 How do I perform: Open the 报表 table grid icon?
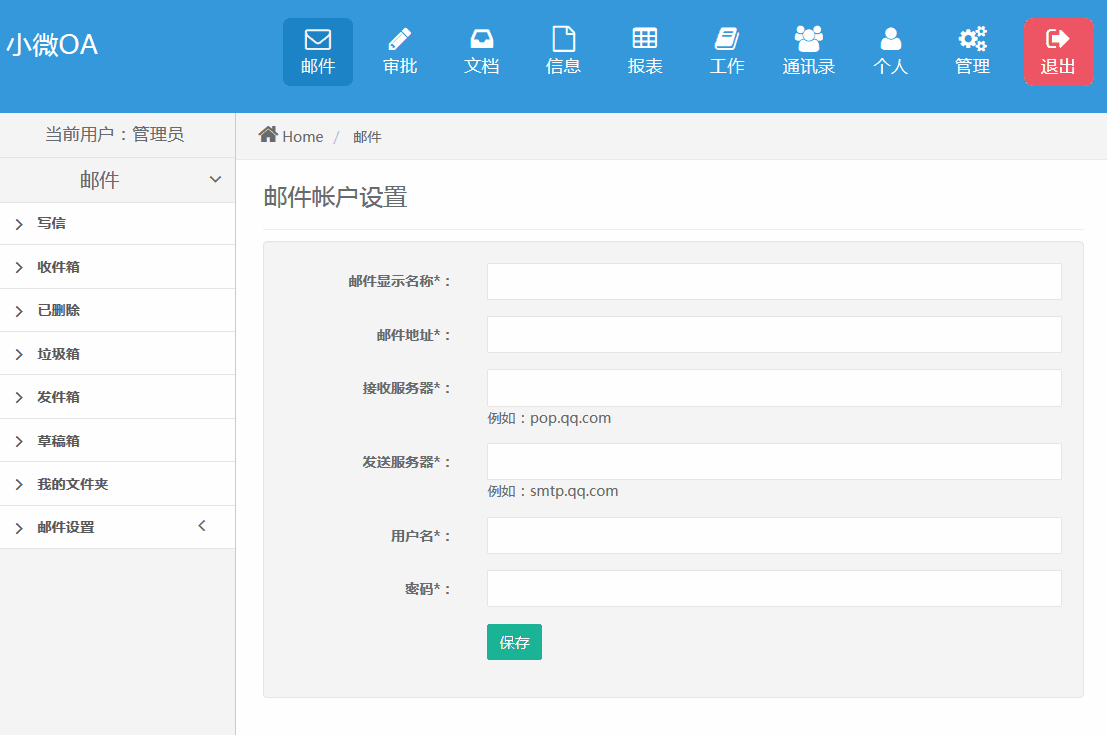(x=645, y=39)
